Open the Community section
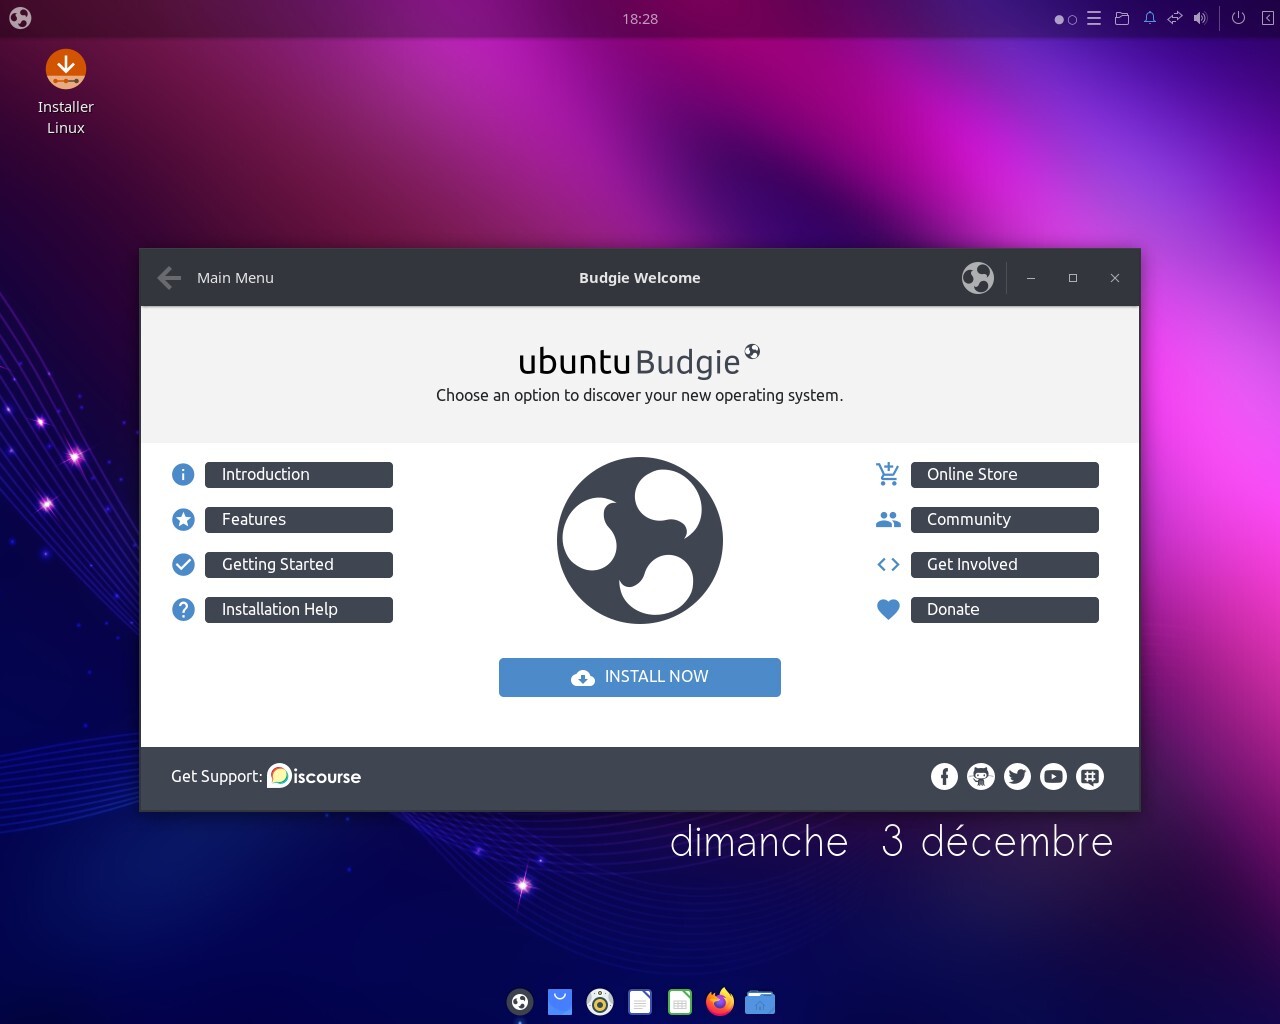This screenshot has width=1280, height=1024. click(1005, 520)
